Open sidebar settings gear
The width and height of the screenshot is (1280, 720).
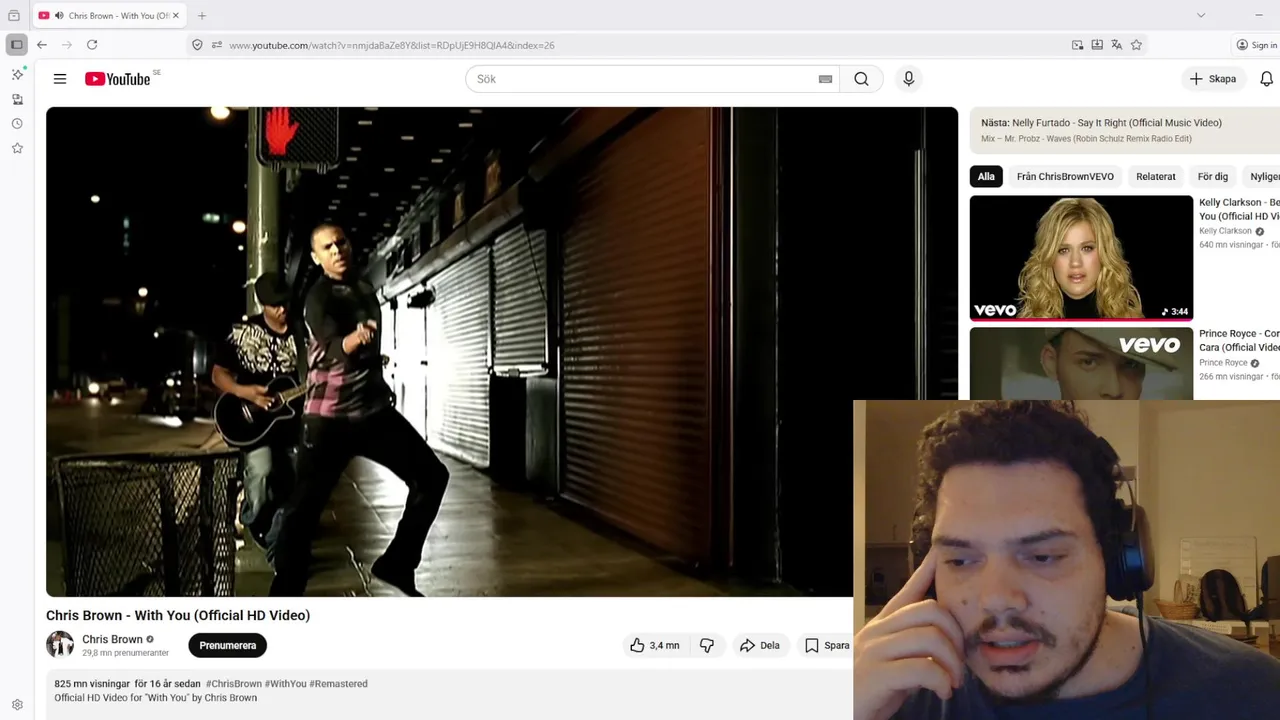tap(17, 705)
